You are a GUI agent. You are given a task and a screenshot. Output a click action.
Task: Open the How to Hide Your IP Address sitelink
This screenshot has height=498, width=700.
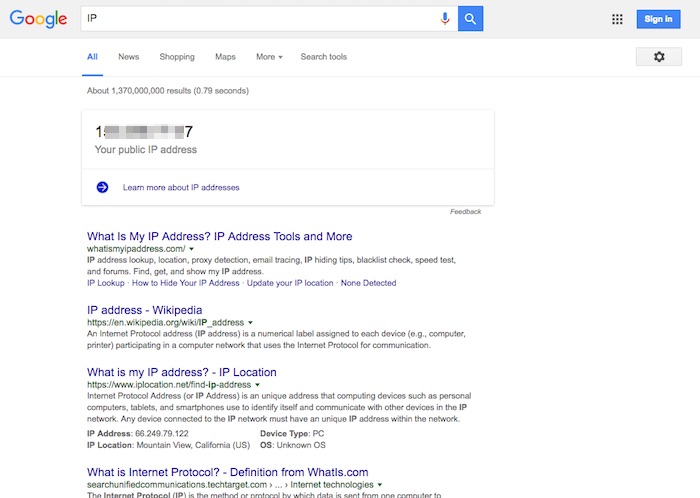pos(186,283)
